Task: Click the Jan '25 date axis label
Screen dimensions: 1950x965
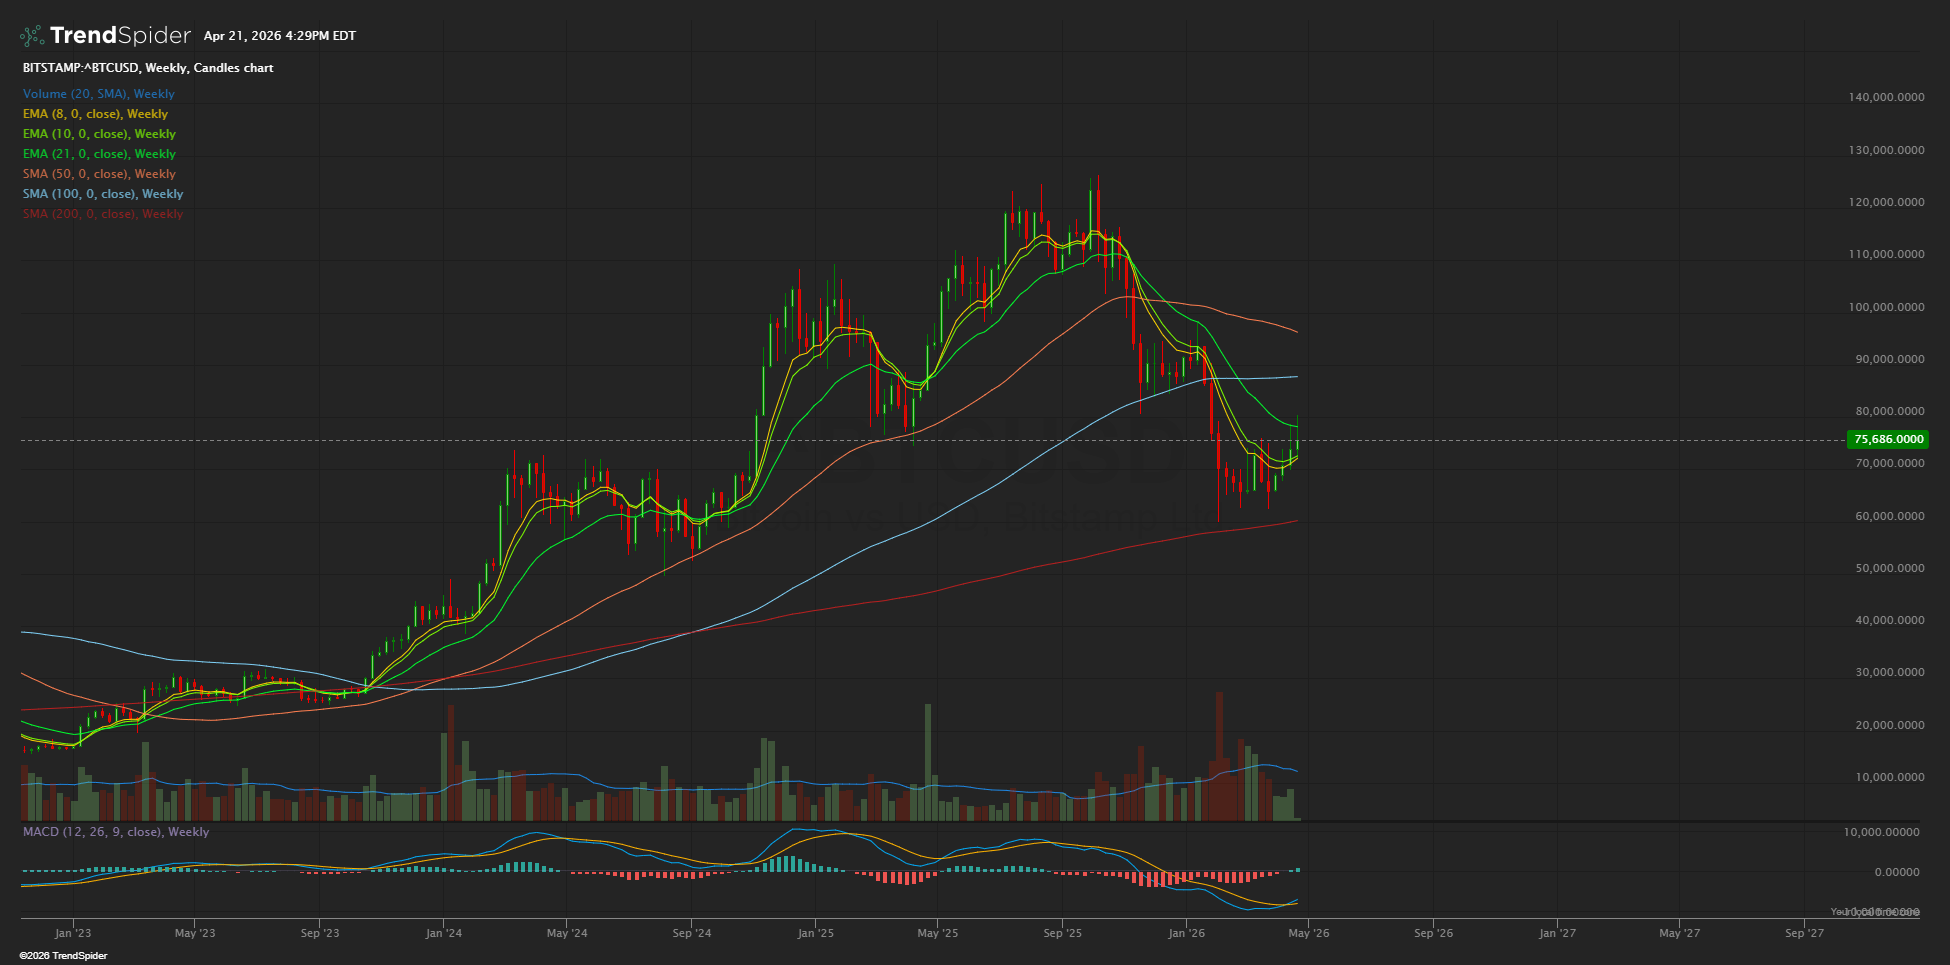Action: pyautogui.click(x=815, y=933)
